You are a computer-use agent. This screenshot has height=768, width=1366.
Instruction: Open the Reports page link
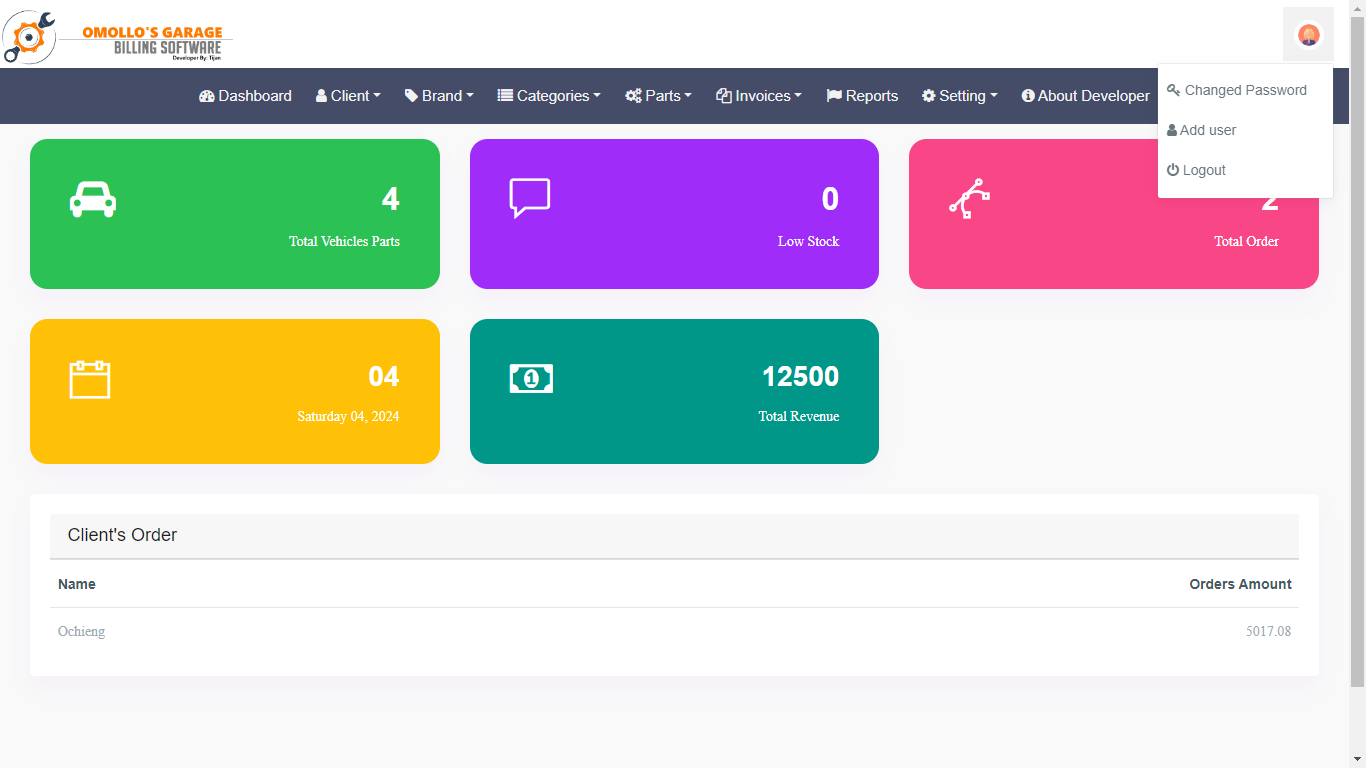click(862, 96)
